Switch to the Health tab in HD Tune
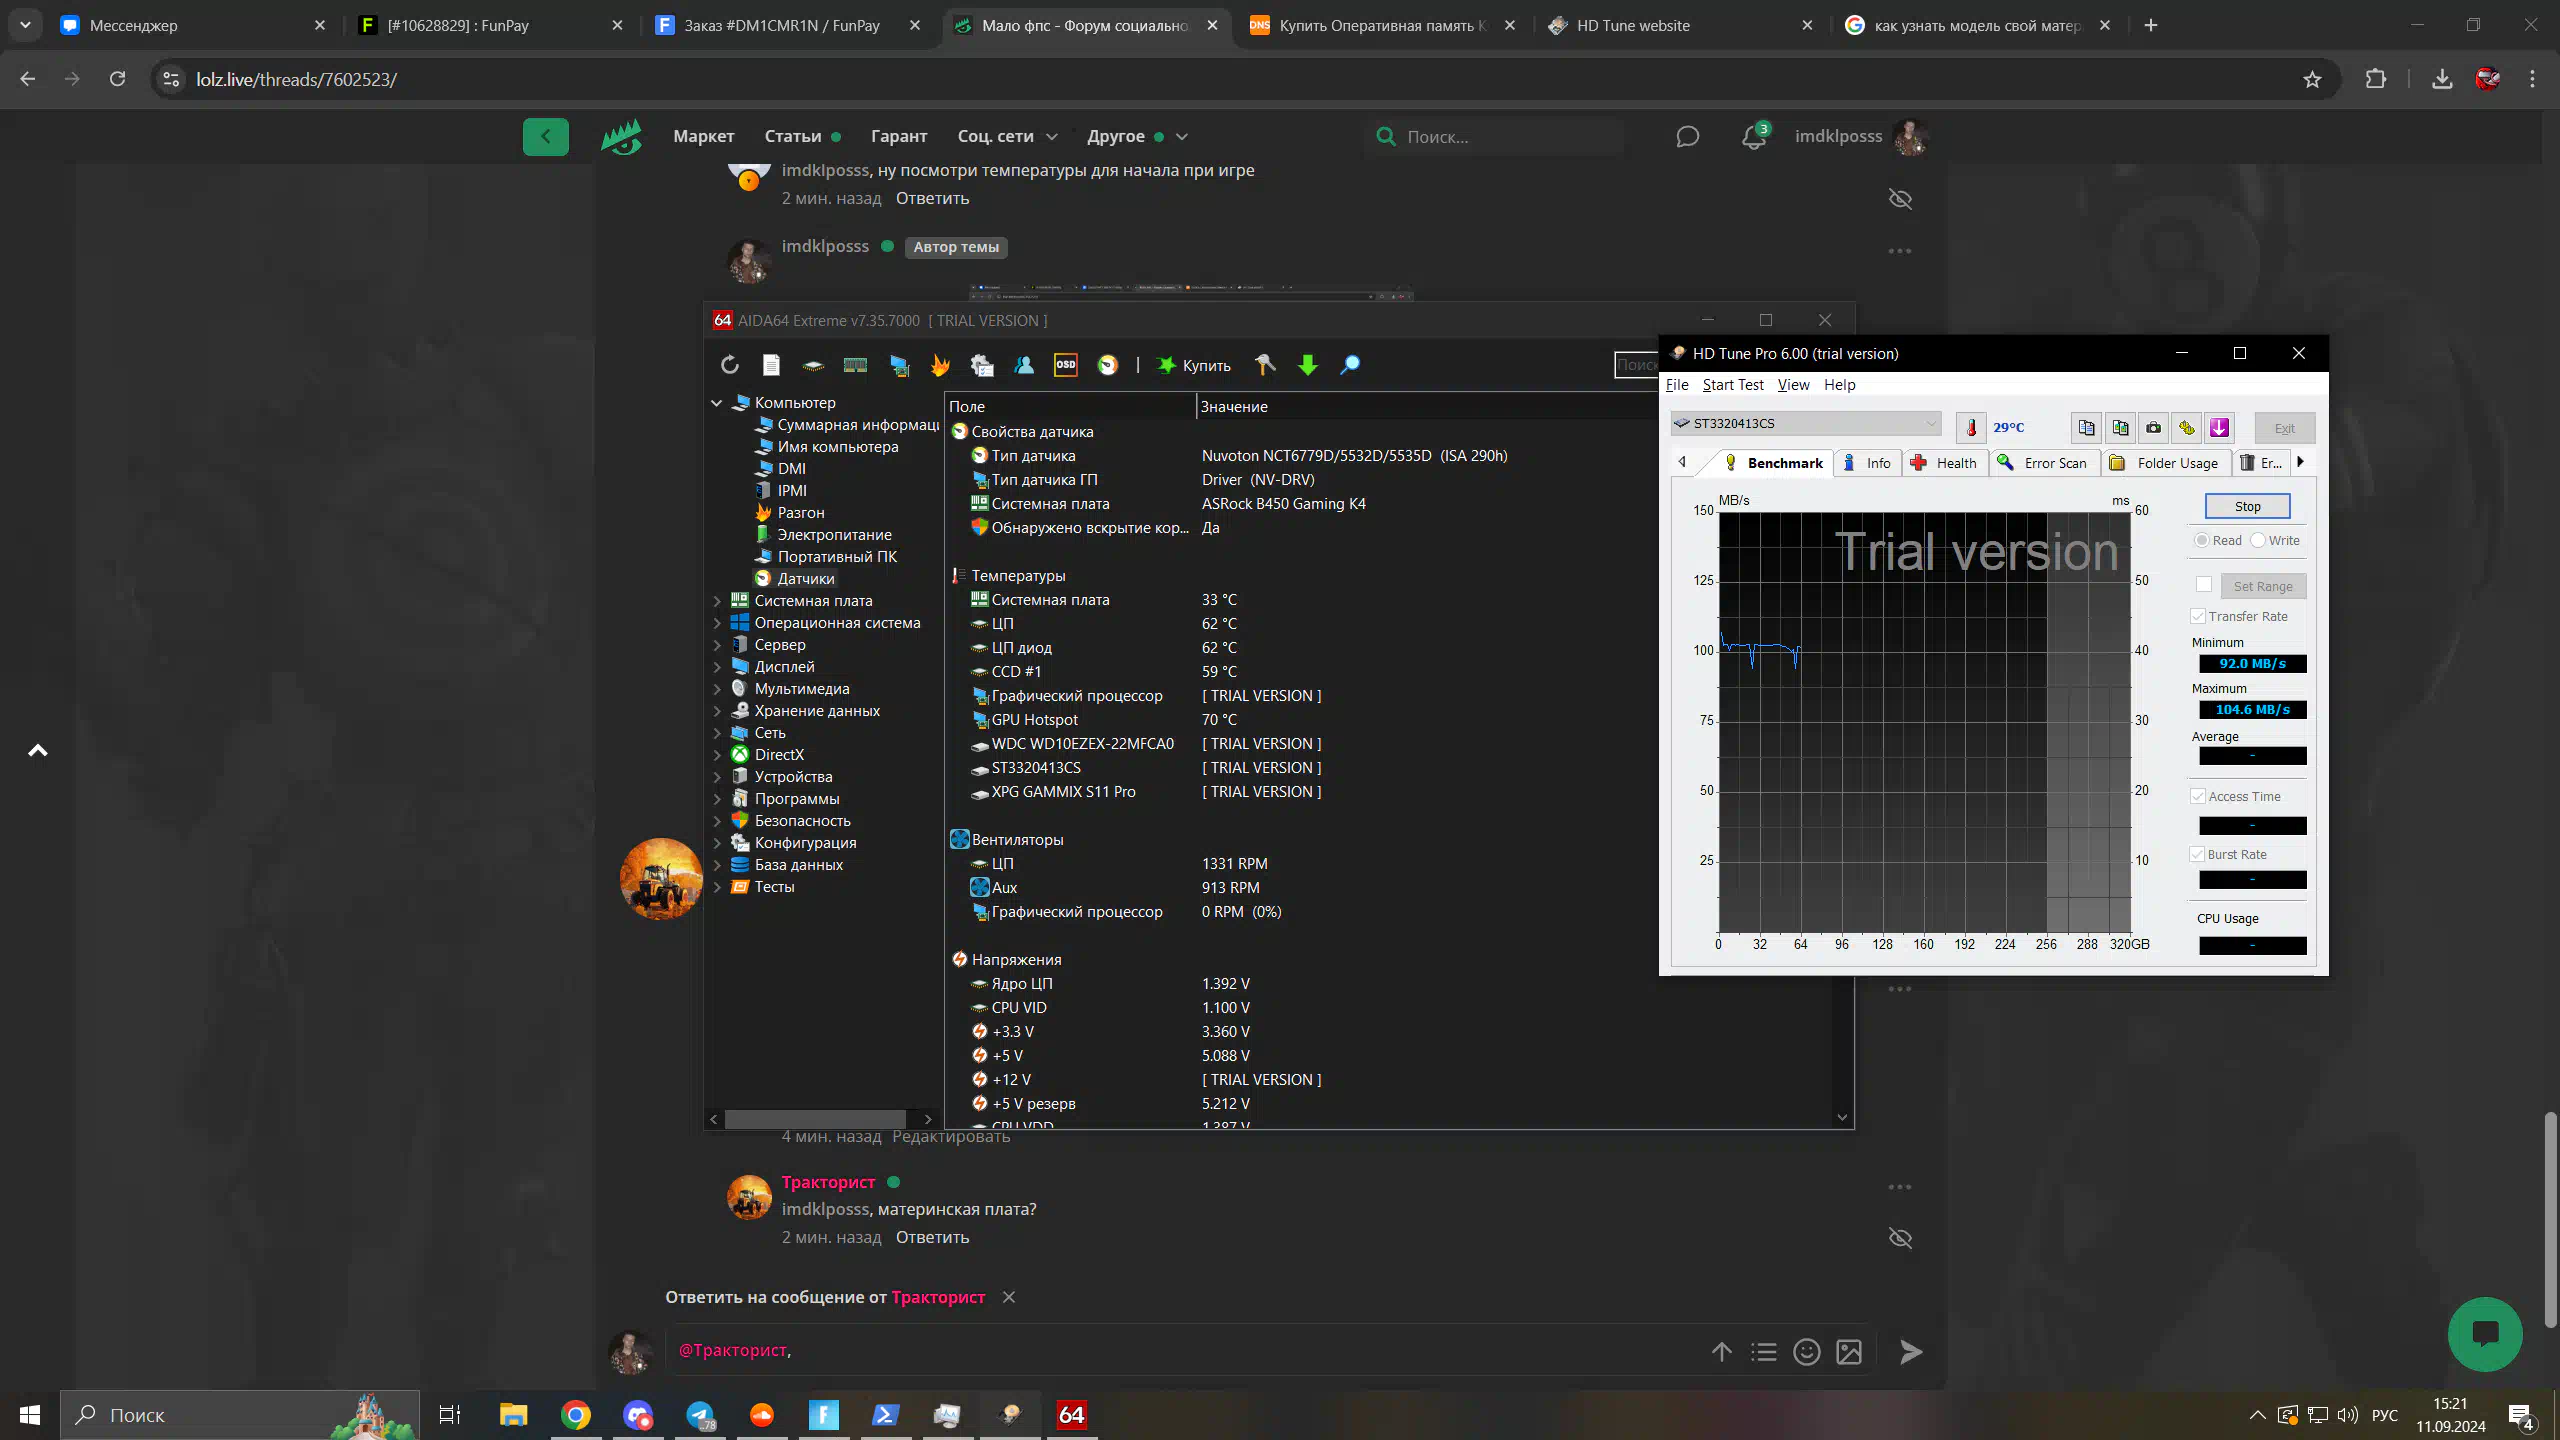2560x1440 pixels. pyautogui.click(x=1943, y=463)
